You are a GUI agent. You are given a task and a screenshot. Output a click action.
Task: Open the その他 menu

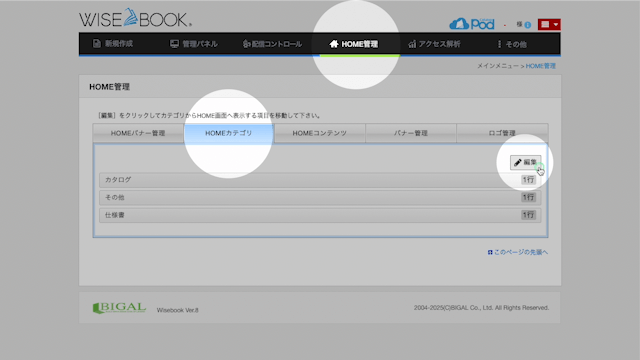pos(512,44)
